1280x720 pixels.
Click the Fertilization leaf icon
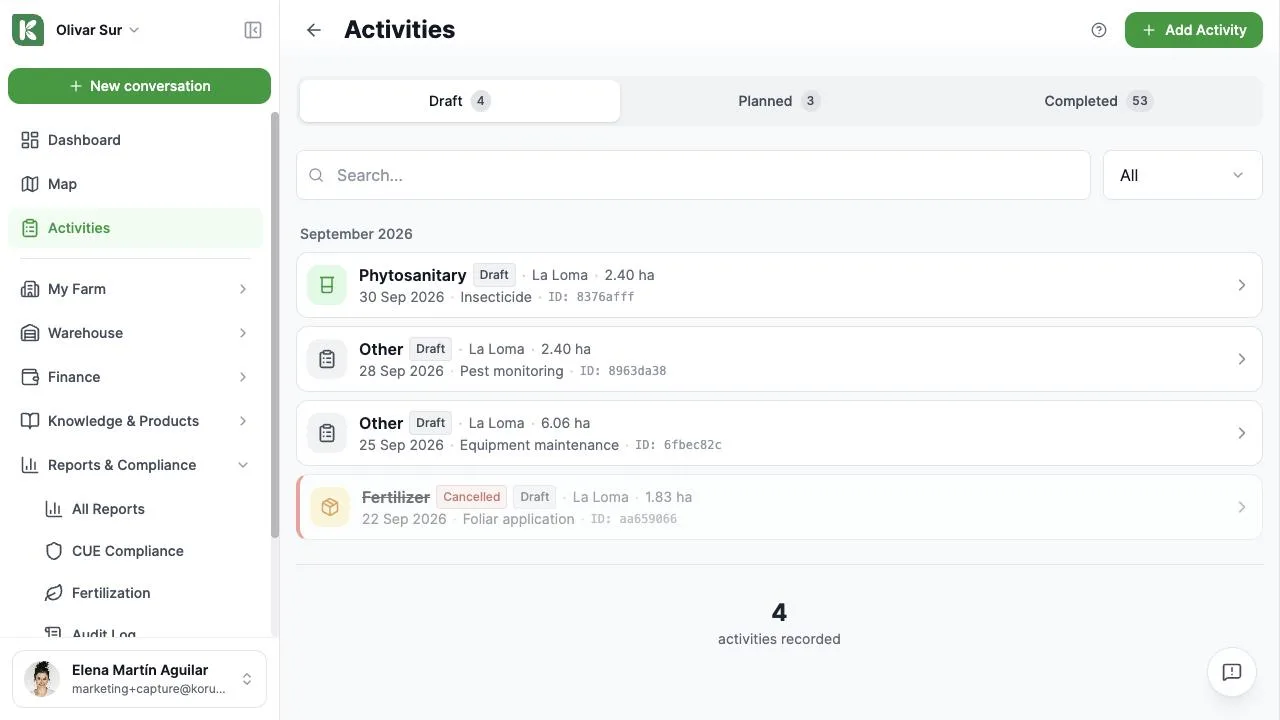54,593
